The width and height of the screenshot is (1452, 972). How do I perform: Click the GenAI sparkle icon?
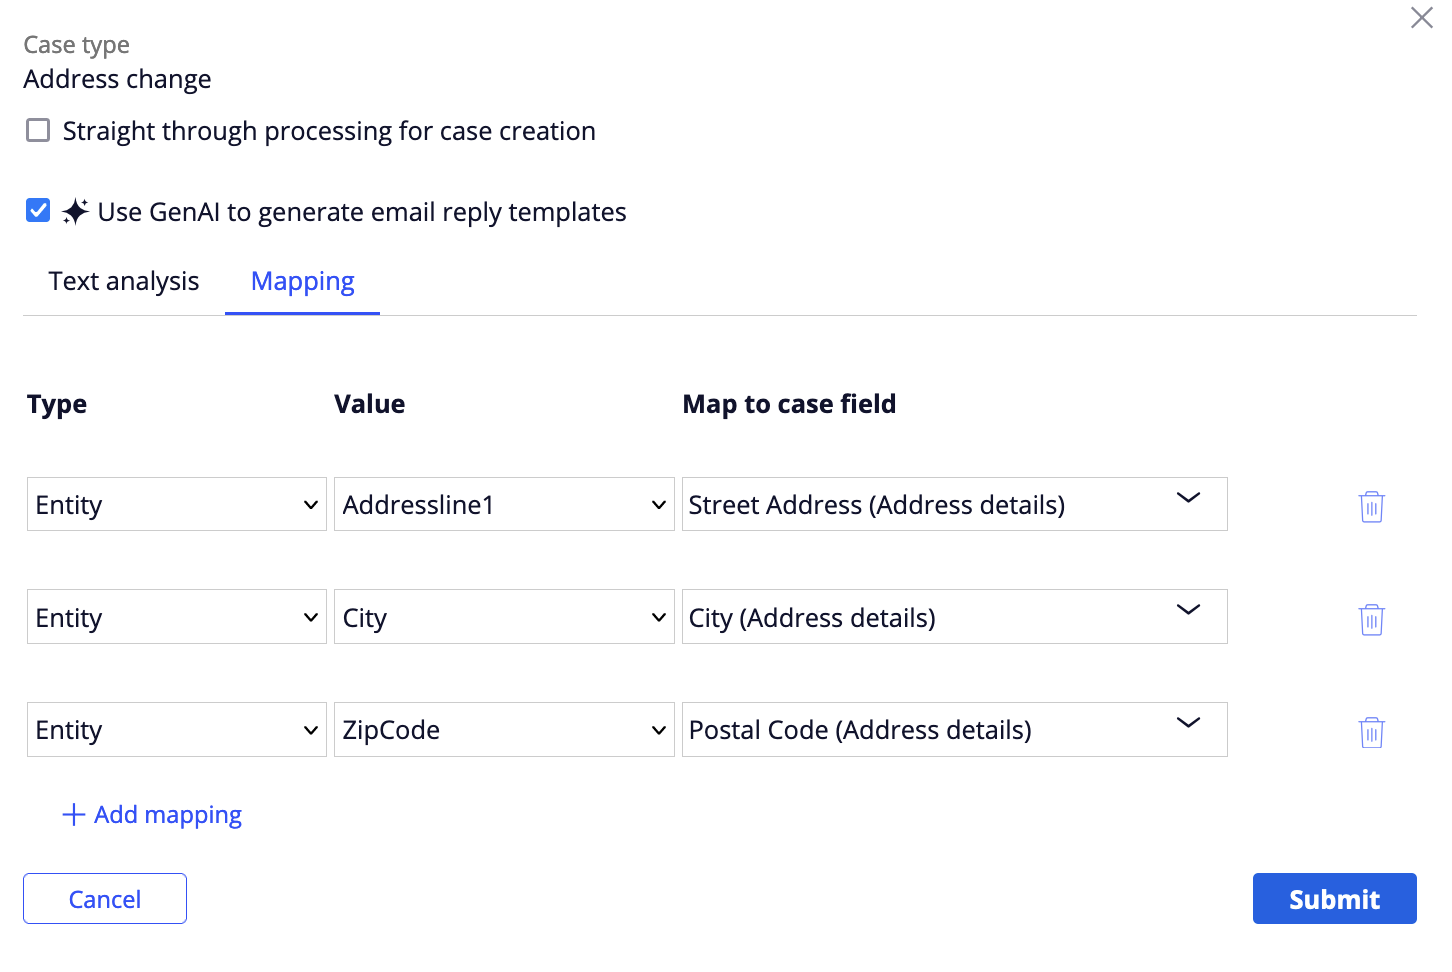click(x=75, y=212)
